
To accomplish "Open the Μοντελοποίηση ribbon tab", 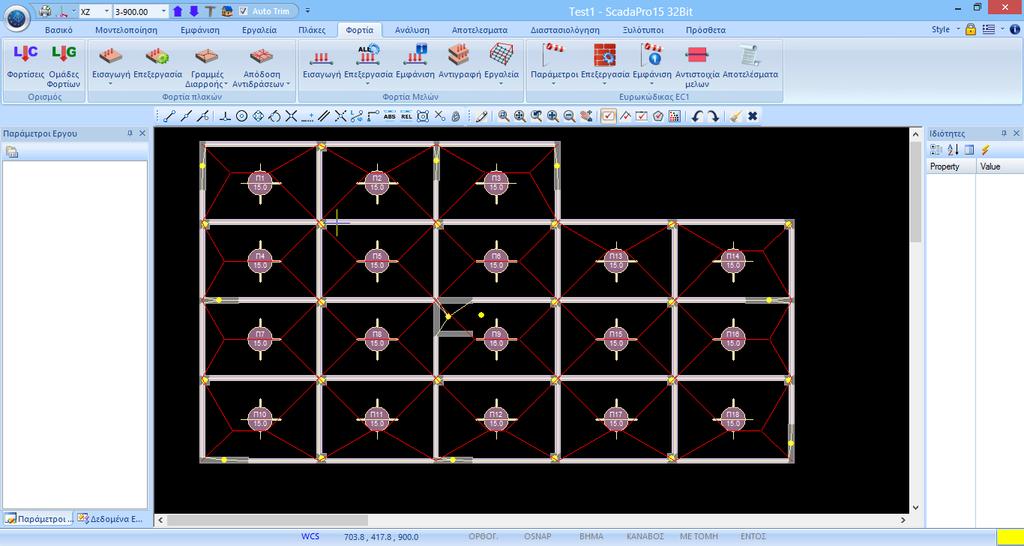I will (126, 30).
